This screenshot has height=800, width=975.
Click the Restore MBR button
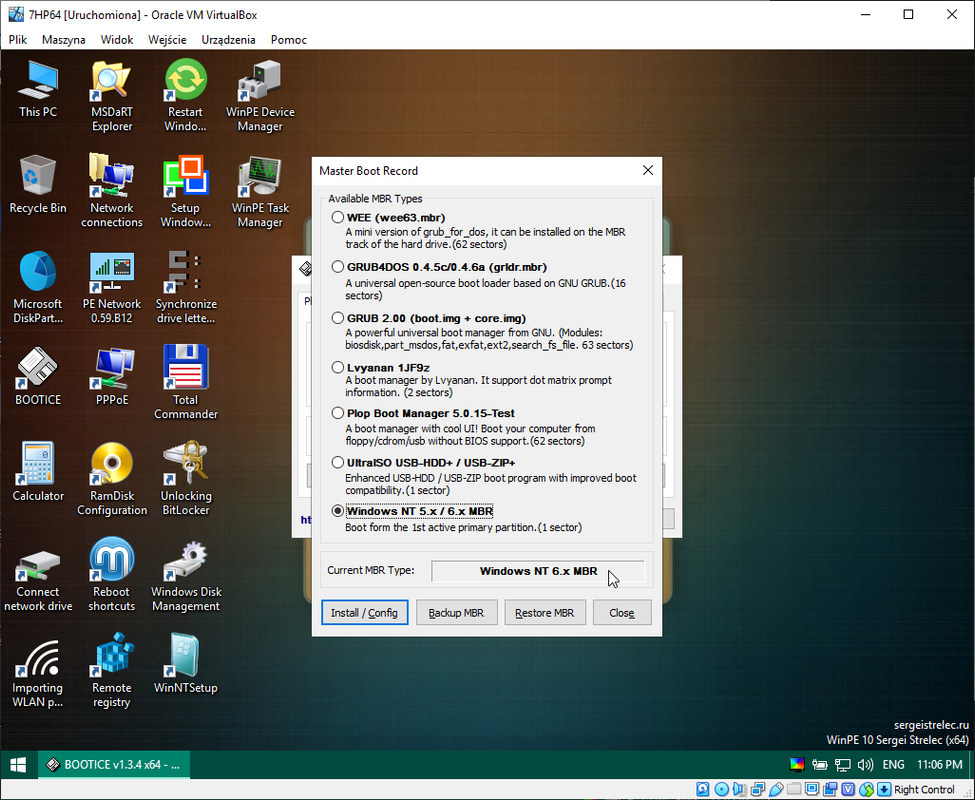pyautogui.click(x=544, y=612)
